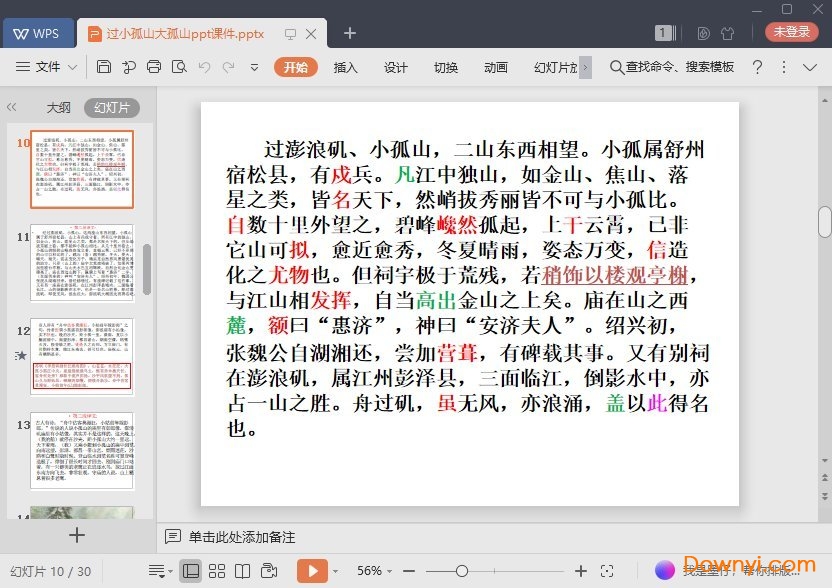Switch panel to 大纲 outline view
Viewport: 832px width, 588px height.
(58, 107)
